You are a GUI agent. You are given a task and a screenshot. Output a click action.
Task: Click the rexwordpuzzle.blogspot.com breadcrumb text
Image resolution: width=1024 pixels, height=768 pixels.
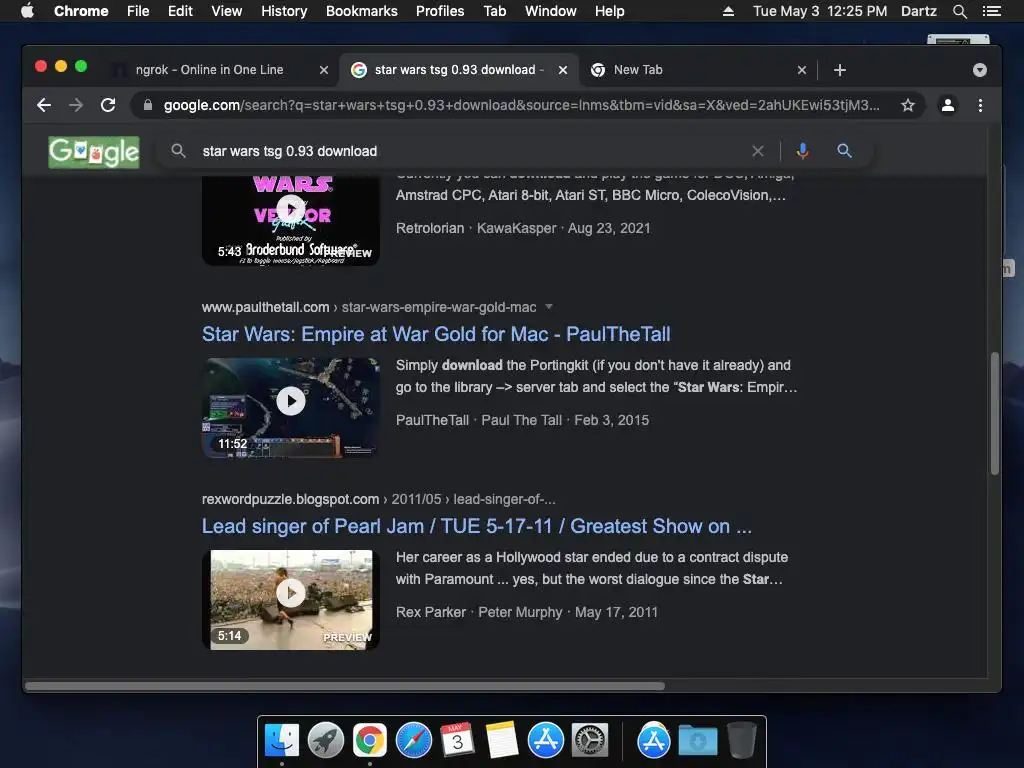290,499
